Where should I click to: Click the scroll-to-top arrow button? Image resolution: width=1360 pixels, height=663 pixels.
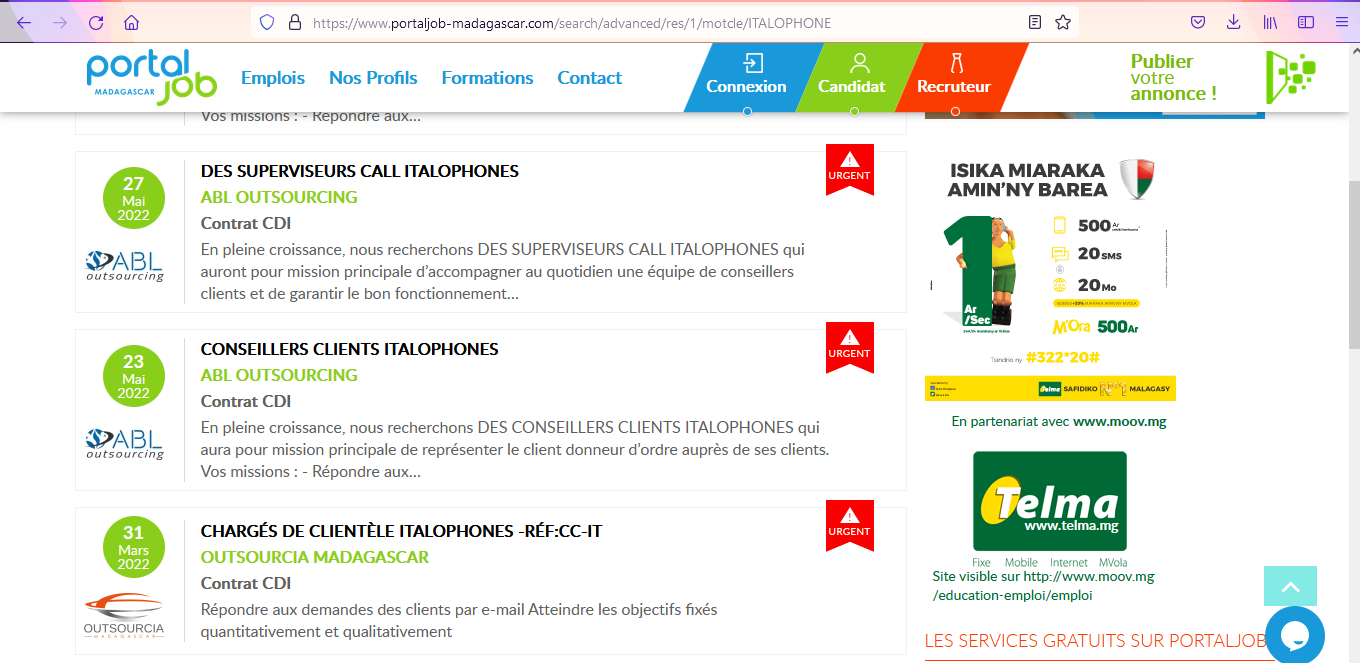click(1290, 587)
